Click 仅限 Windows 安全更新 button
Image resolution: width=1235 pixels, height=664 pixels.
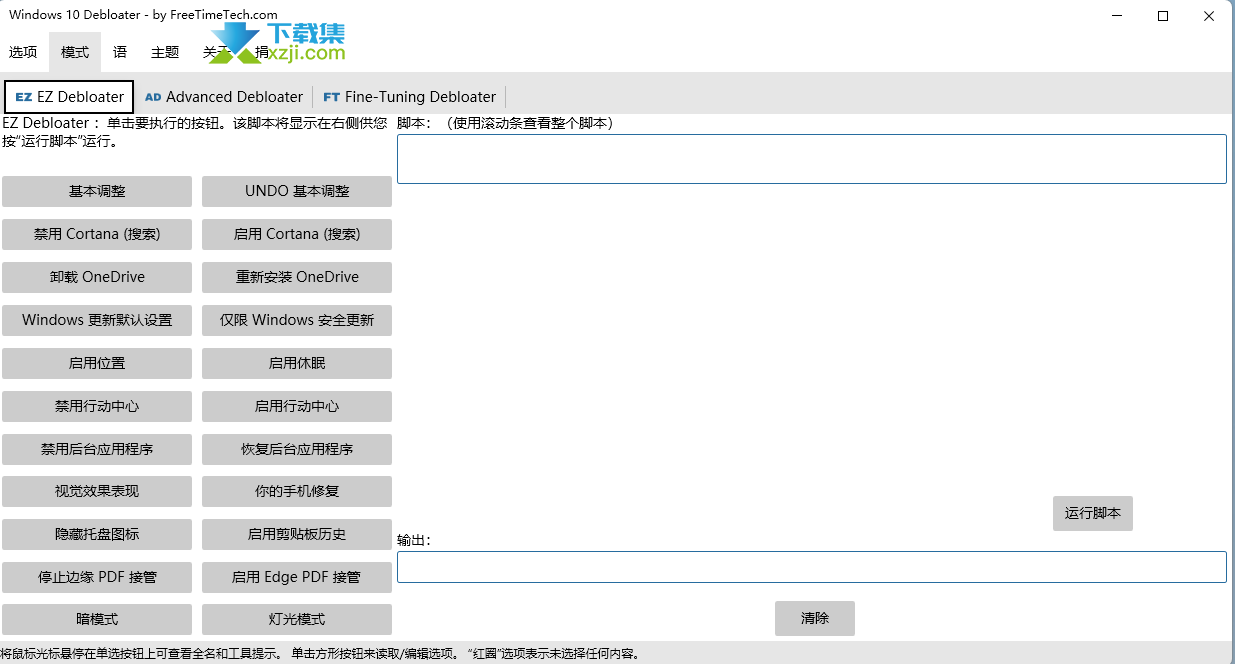[297, 320]
